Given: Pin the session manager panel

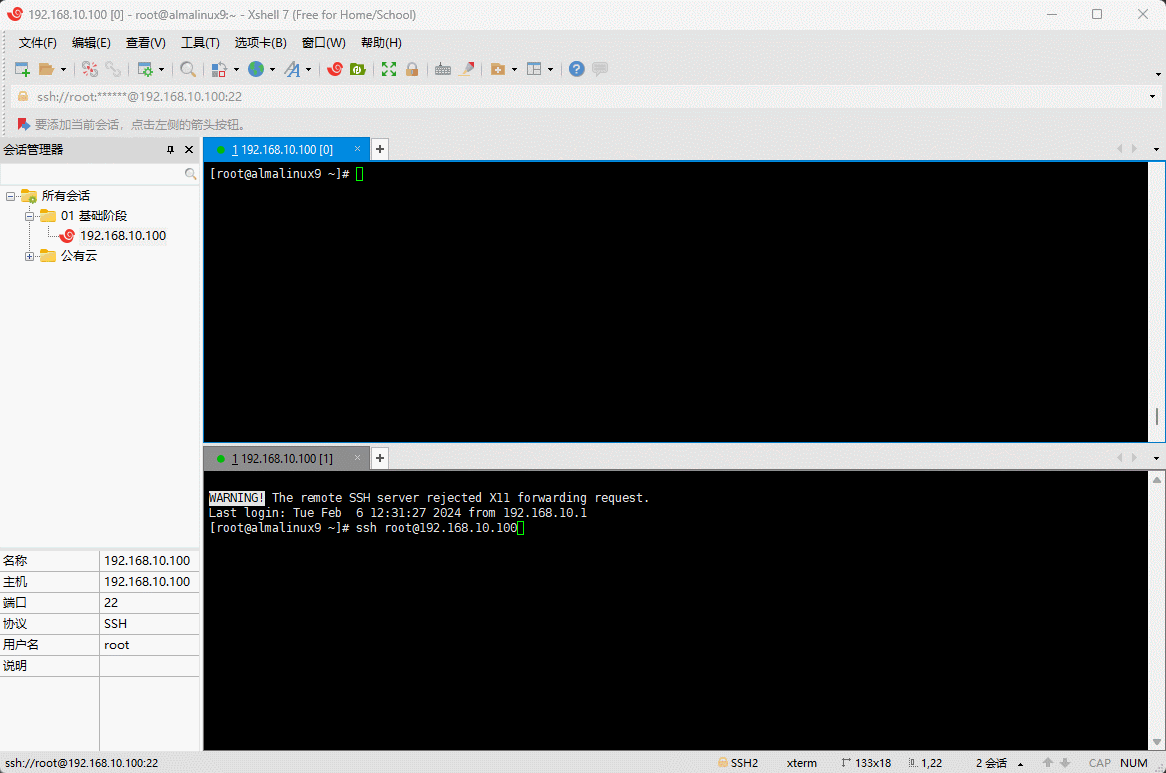Looking at the screenshot, I should pos(170,150).
